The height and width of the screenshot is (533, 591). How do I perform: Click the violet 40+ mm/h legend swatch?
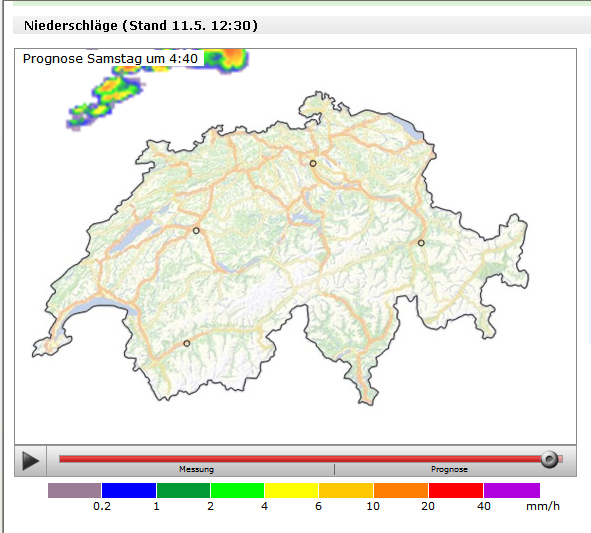point(512,490)
